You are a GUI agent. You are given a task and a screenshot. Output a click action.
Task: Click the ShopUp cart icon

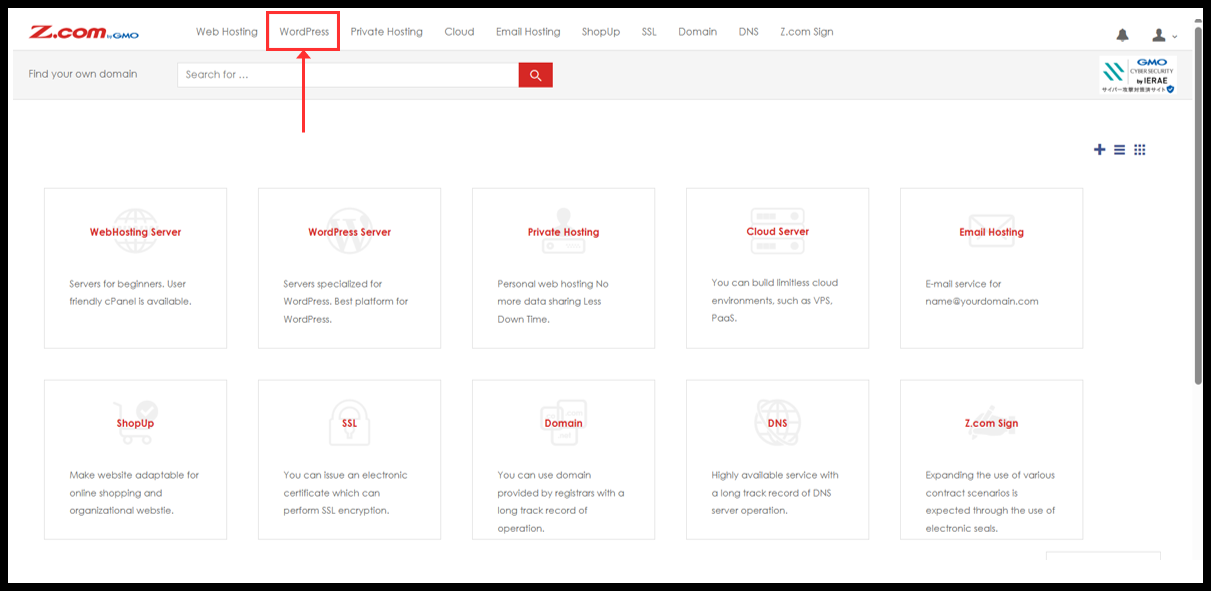136,422
